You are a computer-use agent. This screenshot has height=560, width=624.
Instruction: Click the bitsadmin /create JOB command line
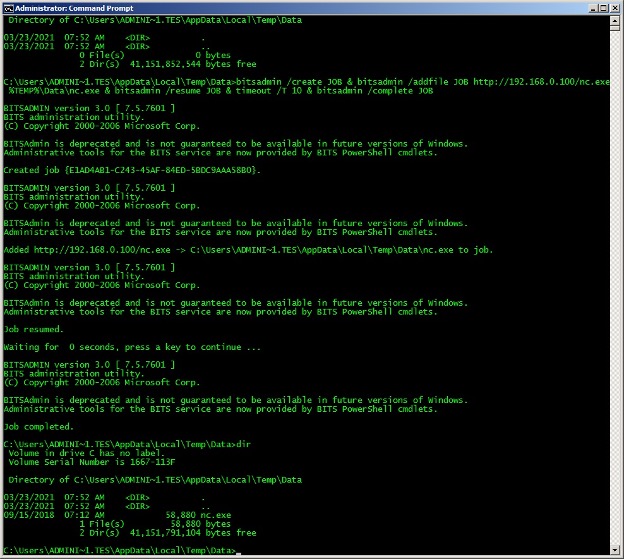click(306, 82)
